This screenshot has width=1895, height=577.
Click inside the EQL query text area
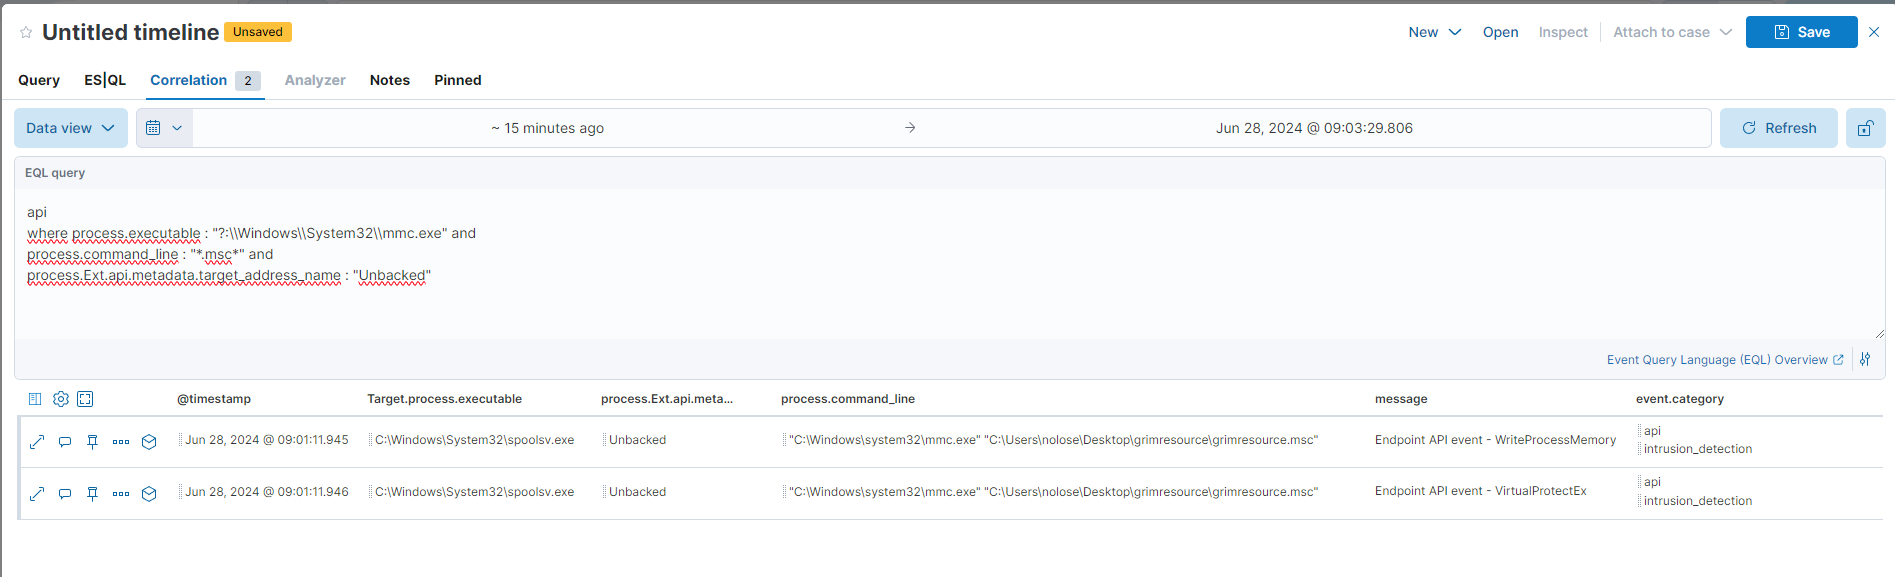(900, 300)
